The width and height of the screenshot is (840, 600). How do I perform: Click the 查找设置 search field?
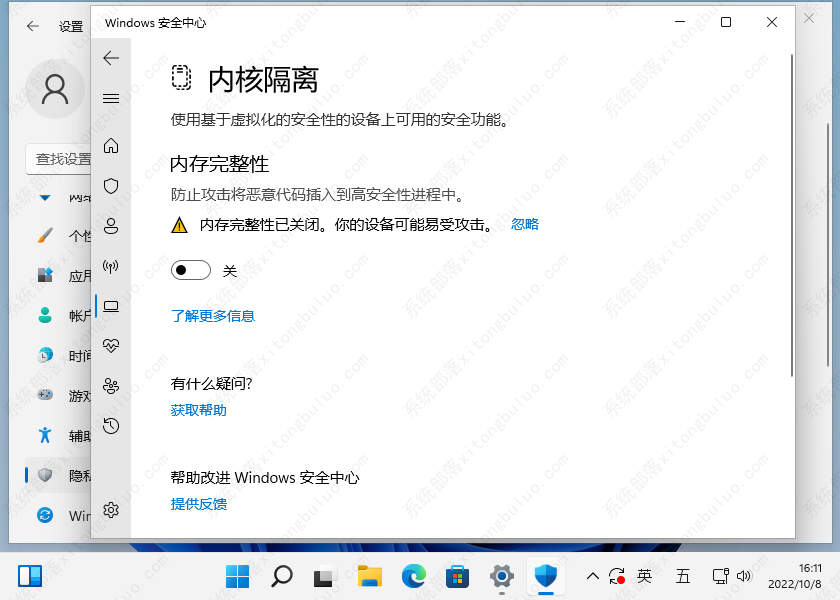click(x=60, y=158)
